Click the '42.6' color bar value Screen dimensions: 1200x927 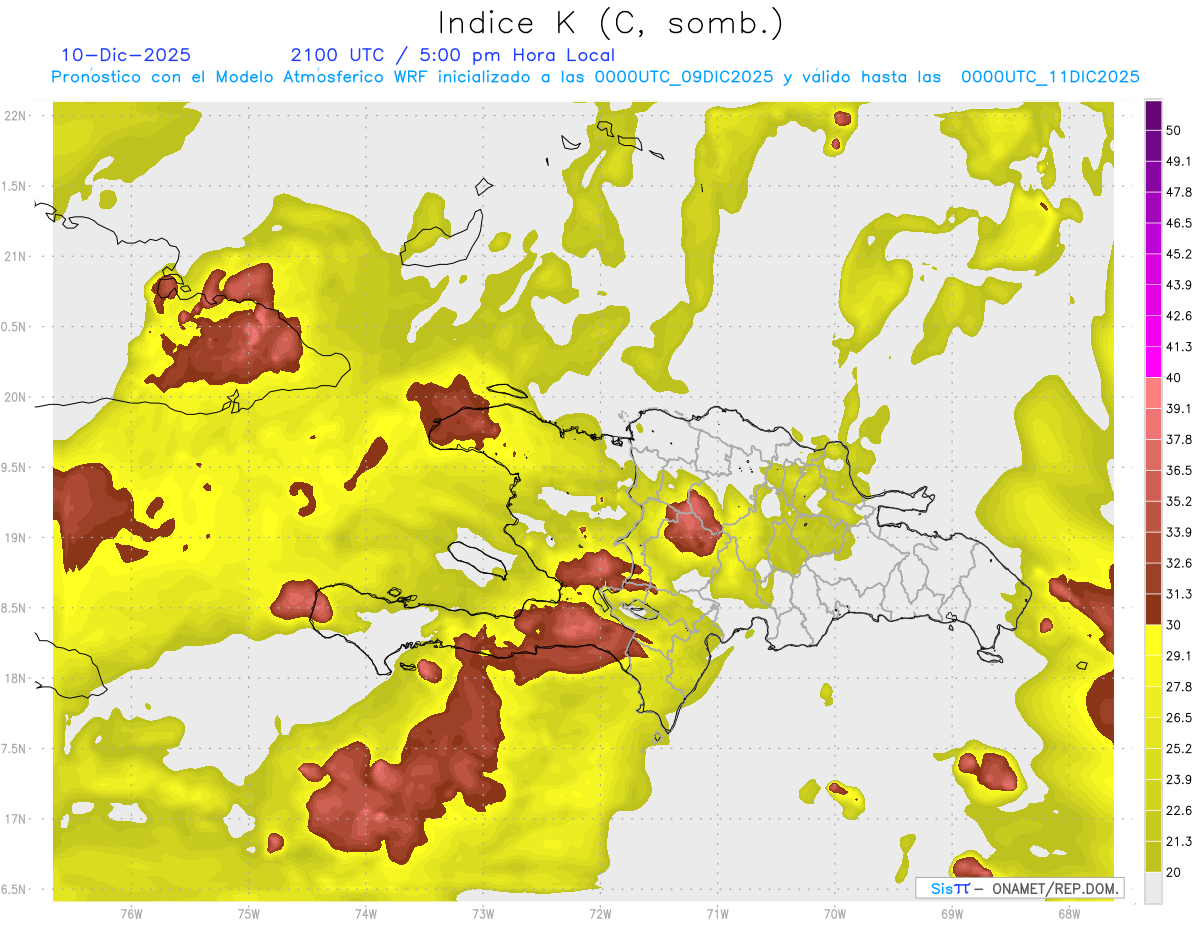pyautogui.click(x=1179, y=316)
